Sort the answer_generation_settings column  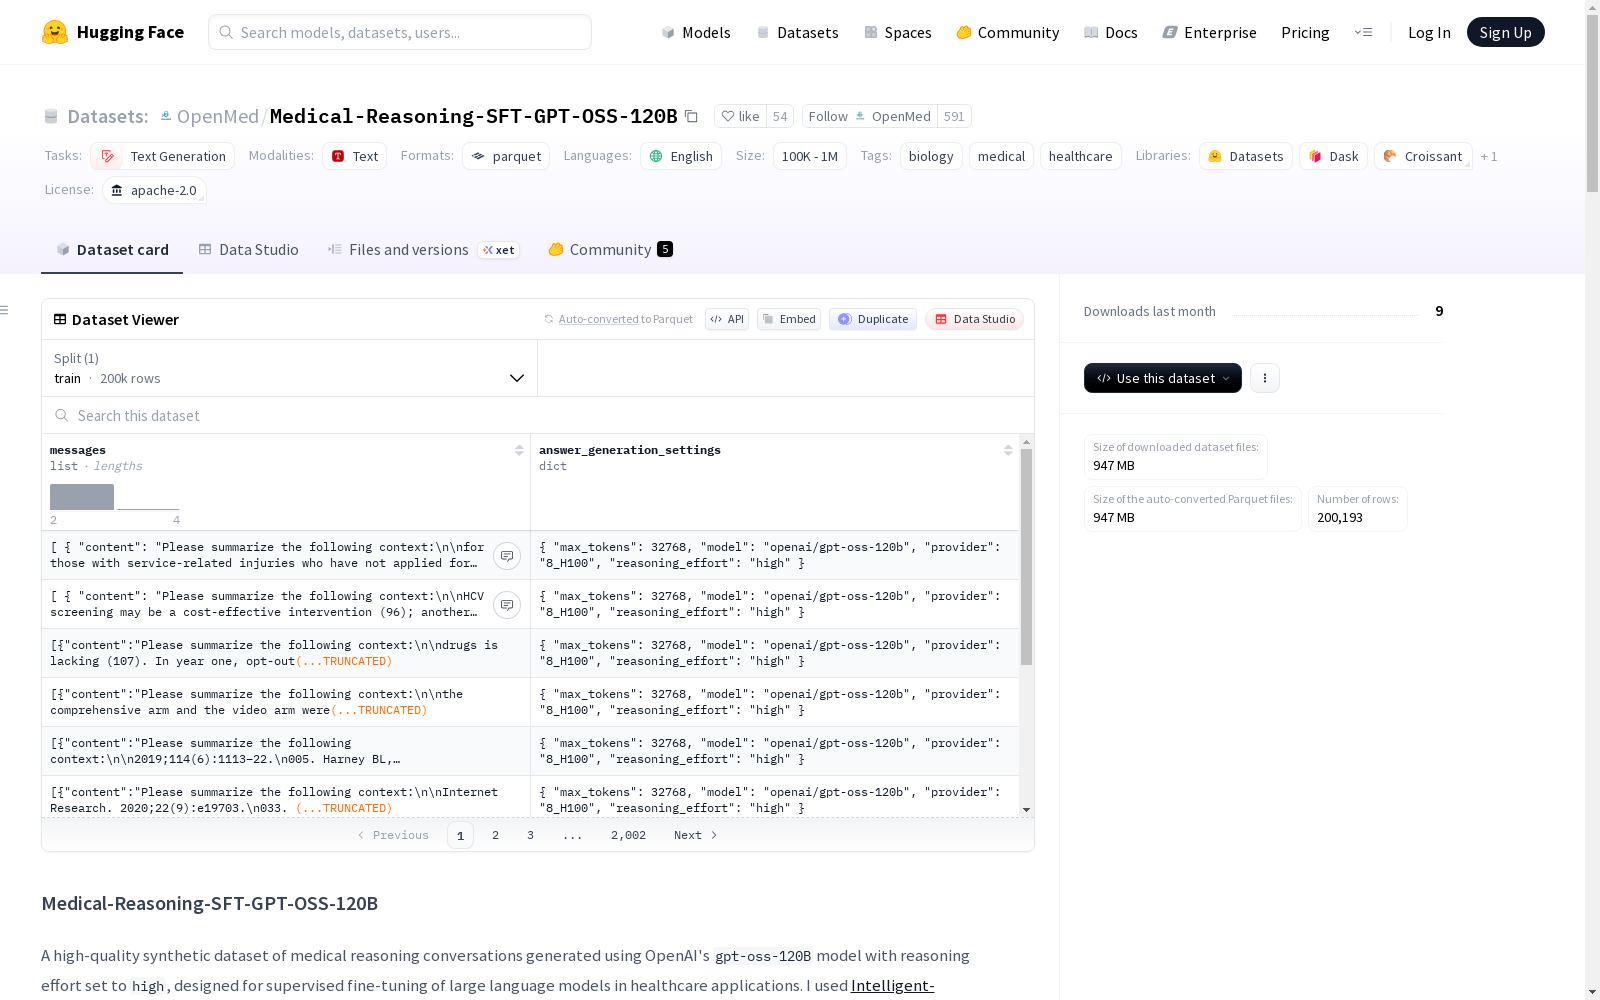pyautogui.click(x=1008, y=450)
